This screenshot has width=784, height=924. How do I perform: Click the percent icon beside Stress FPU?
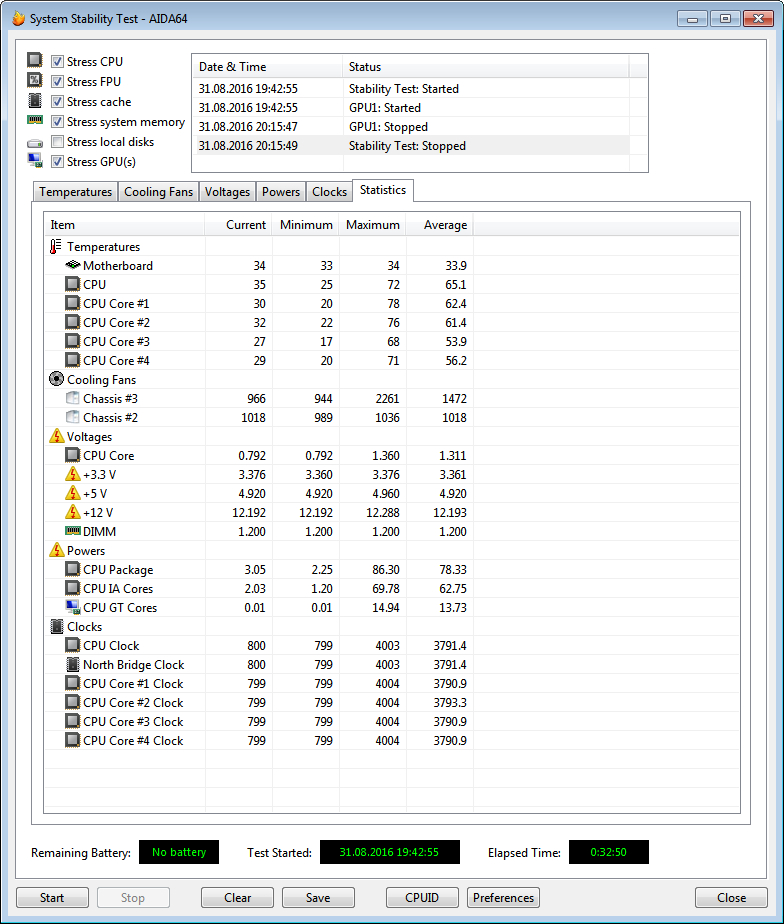pos(35,80)
